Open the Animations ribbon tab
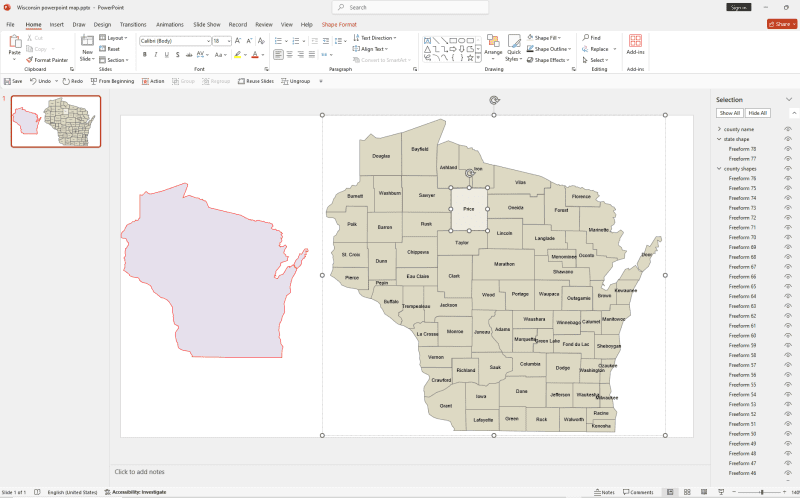 (x=170, y=24)
